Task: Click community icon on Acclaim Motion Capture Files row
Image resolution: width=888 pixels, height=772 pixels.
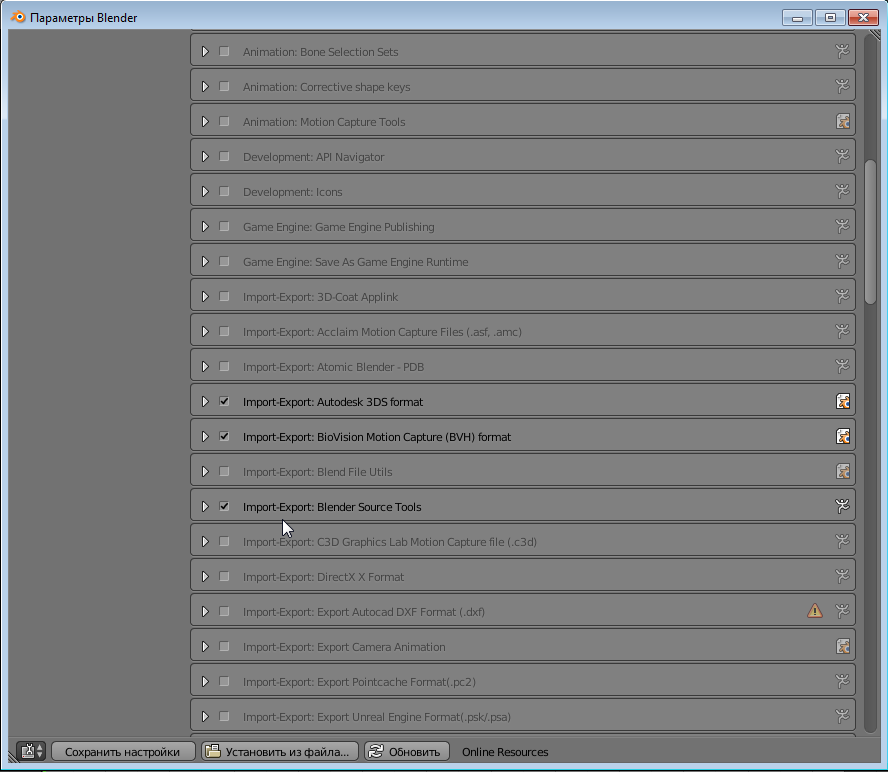Action: [842, 331]
